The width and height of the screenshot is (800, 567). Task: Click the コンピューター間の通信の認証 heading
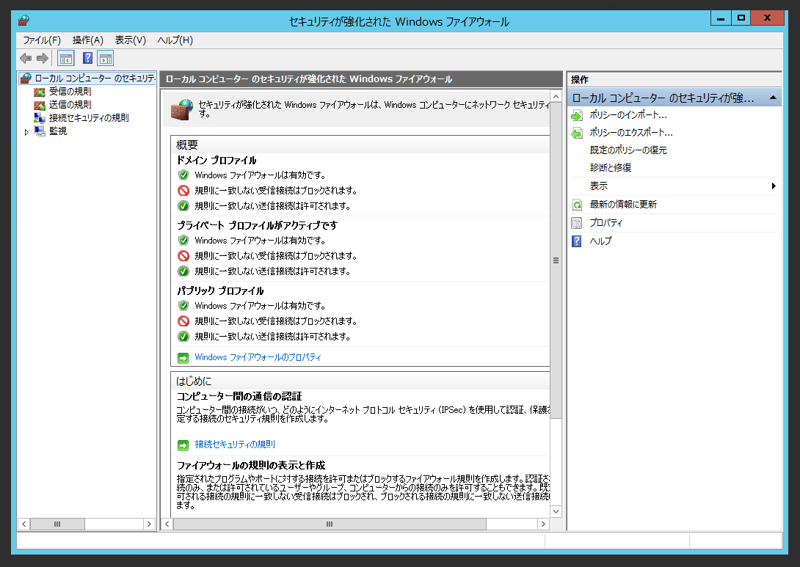point(239,397)
